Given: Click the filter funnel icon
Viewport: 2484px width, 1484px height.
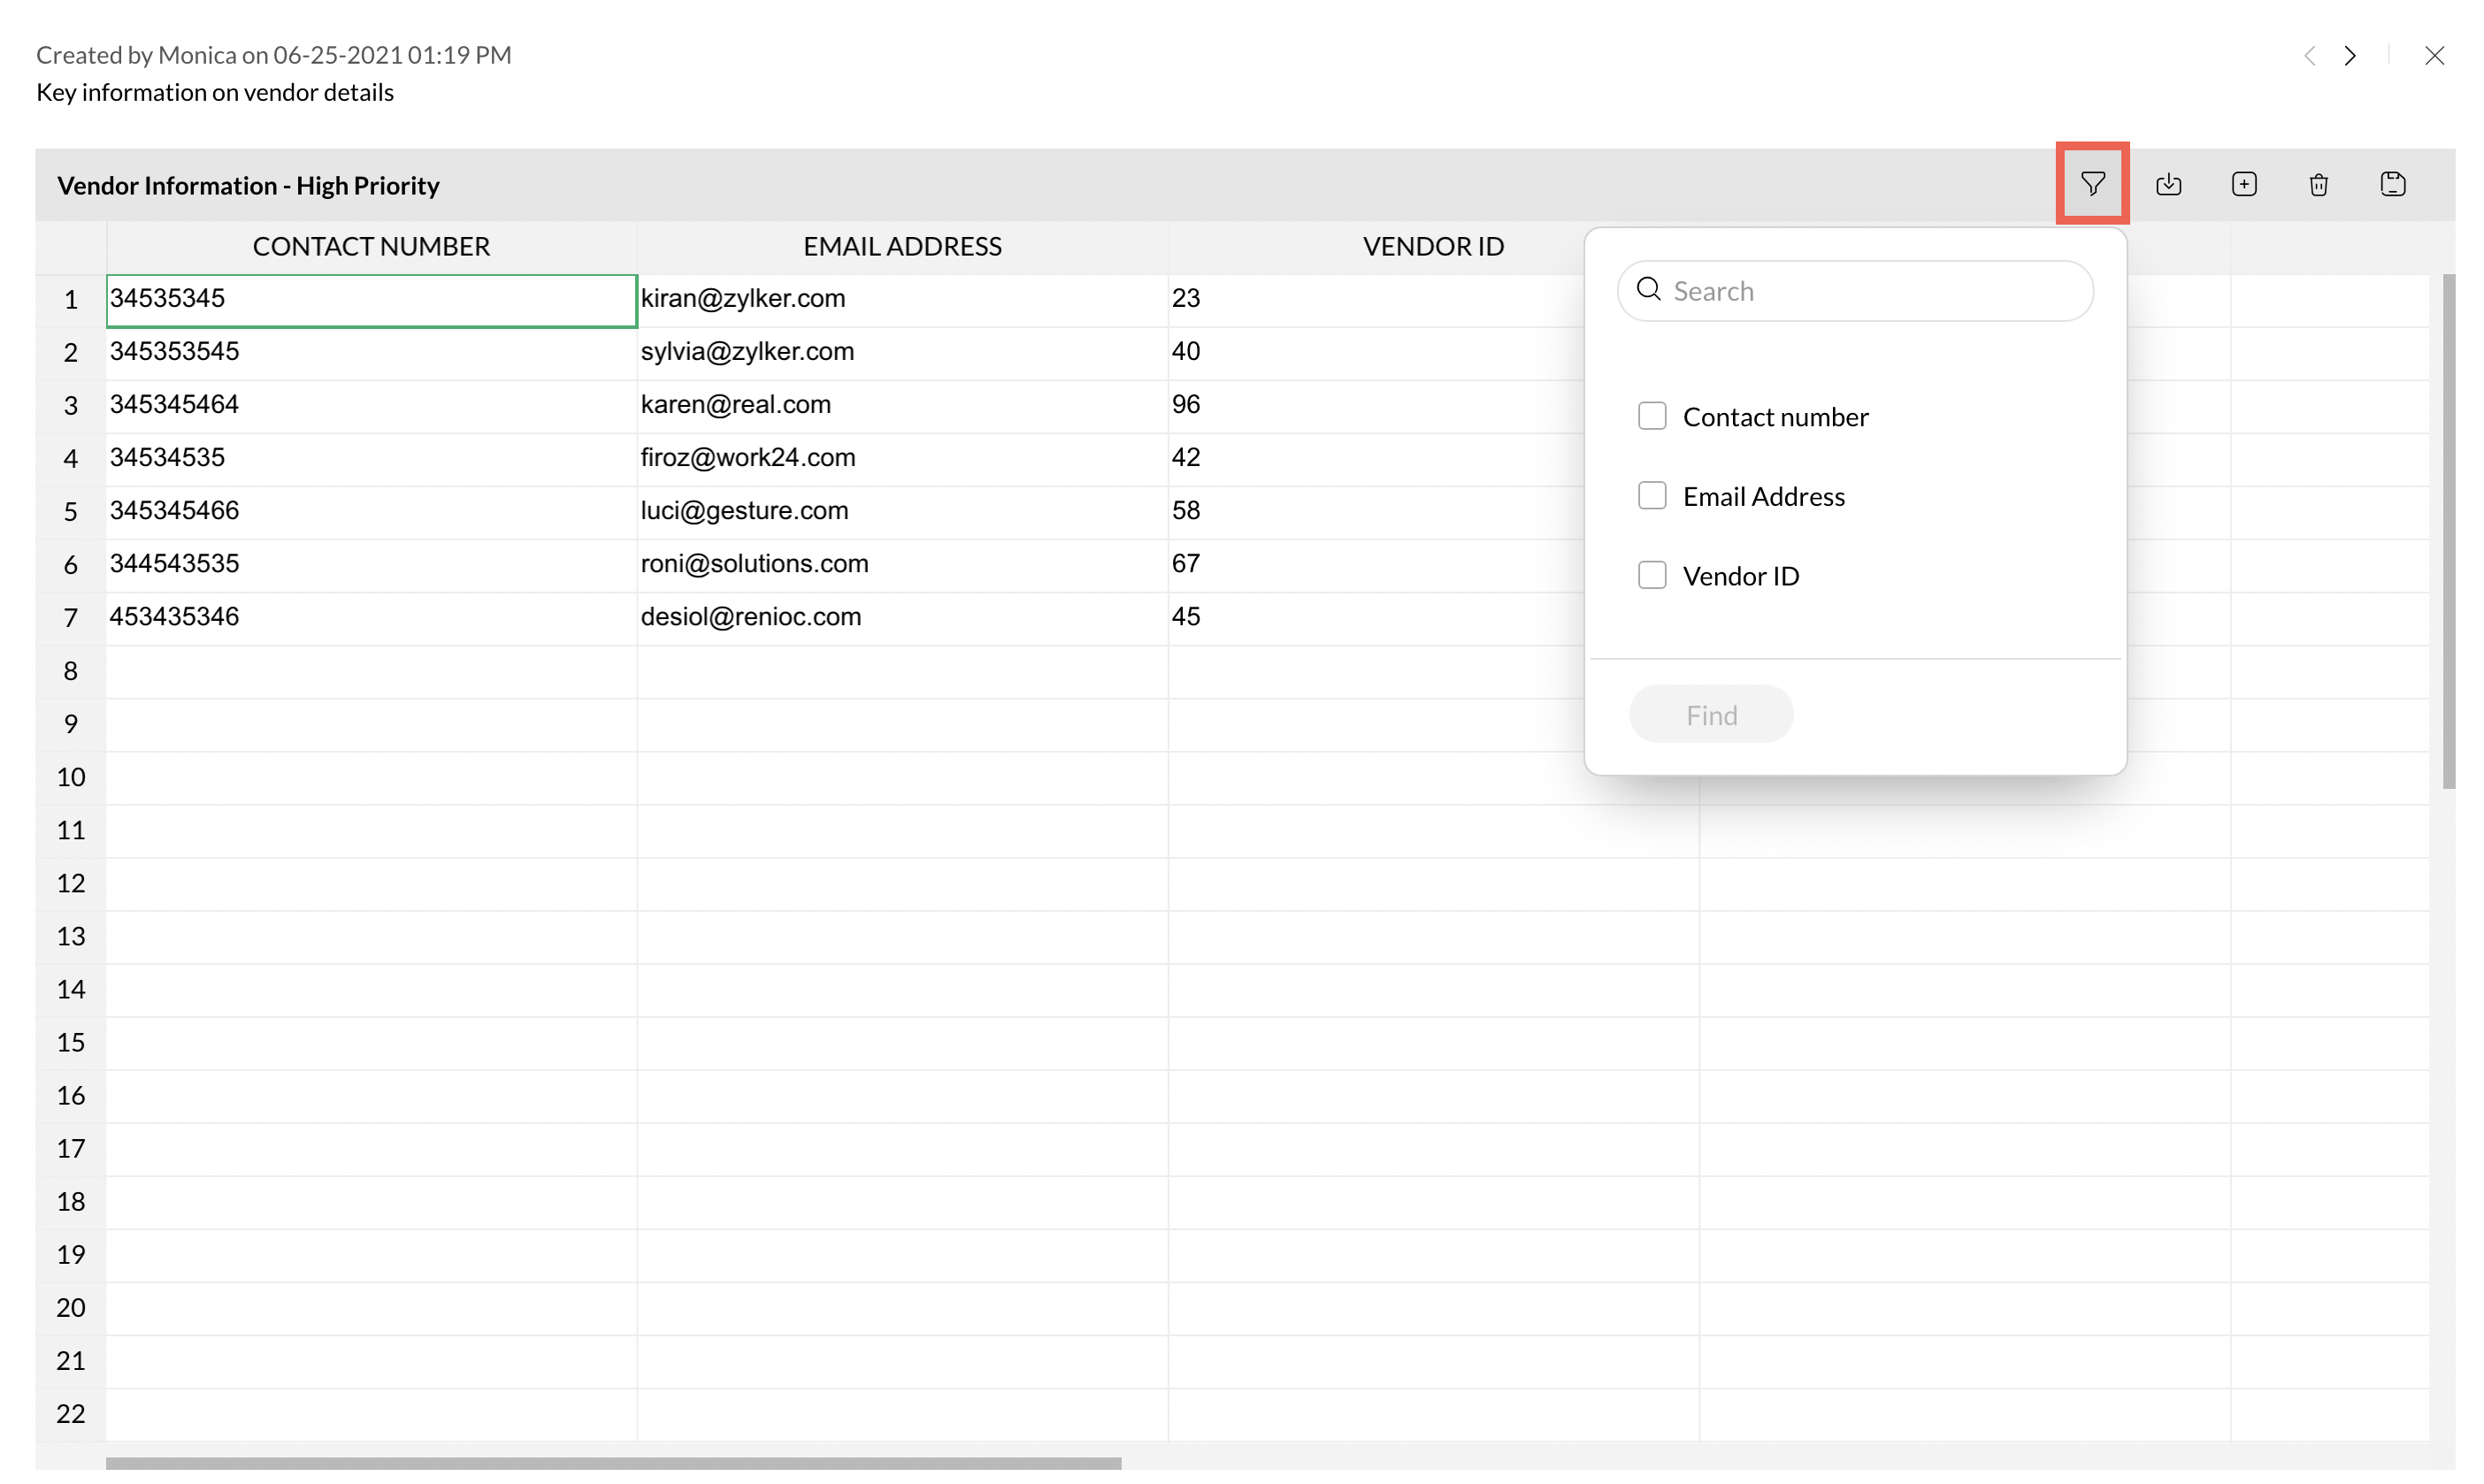Looking at the screenshot, I should [2092, 184].
